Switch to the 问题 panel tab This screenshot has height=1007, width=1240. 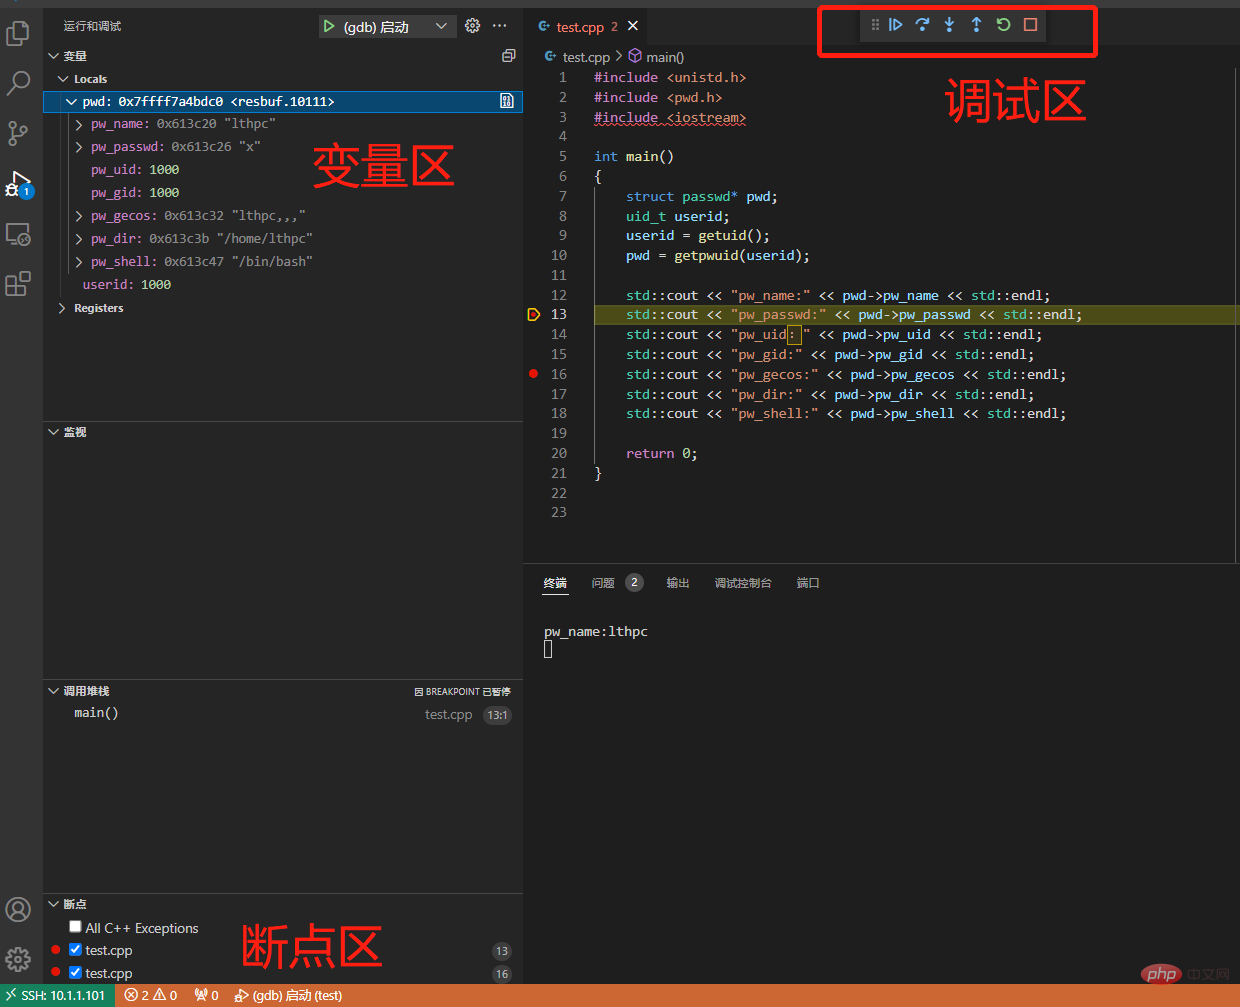603,583
